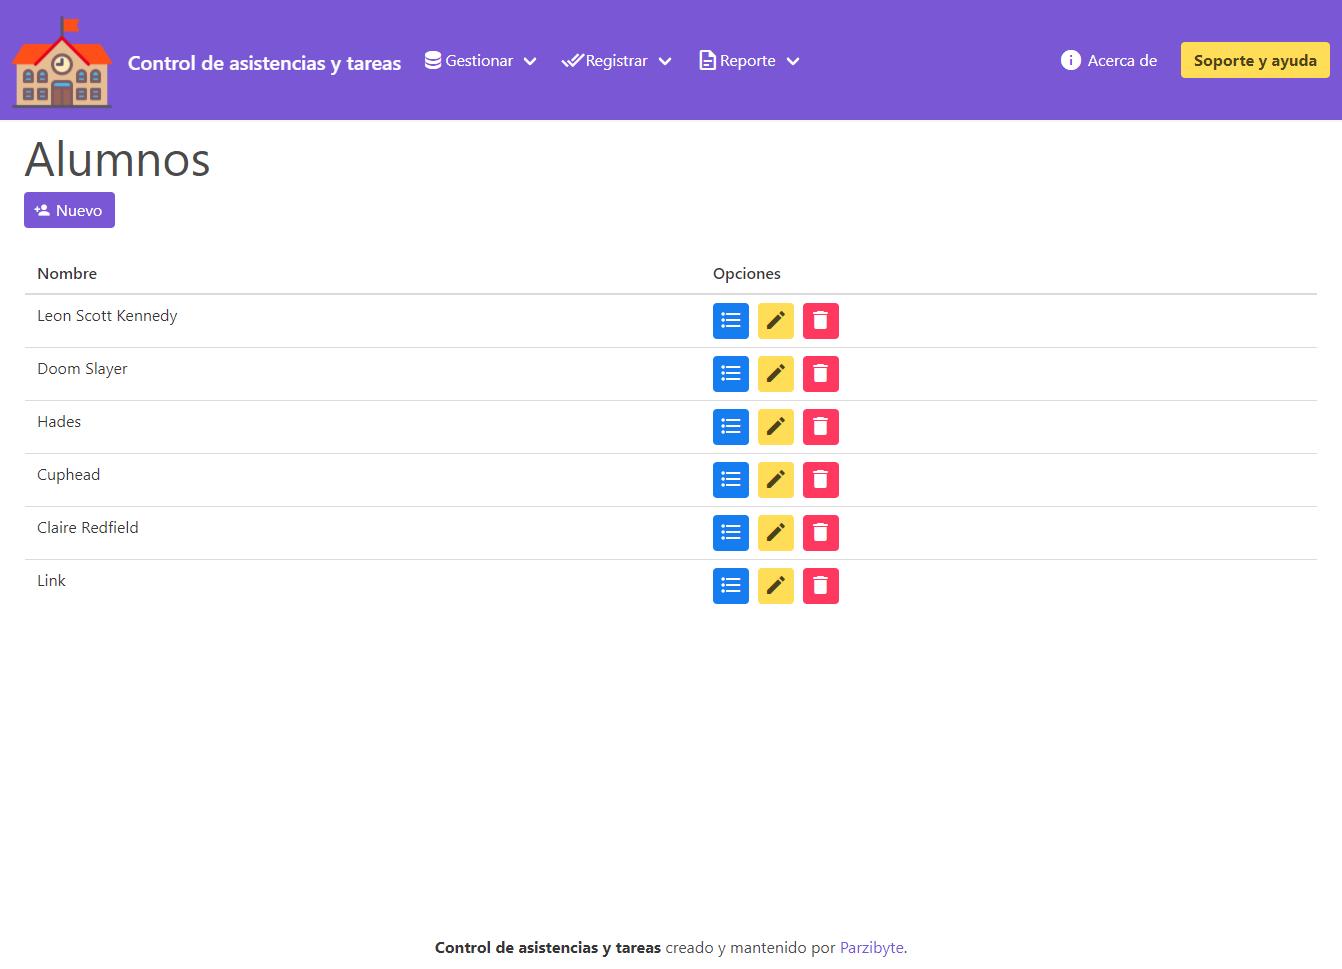Screen dimensions: 1342x969
Task: Open the Registrar dropdown menu
Action: click(616, 61)
